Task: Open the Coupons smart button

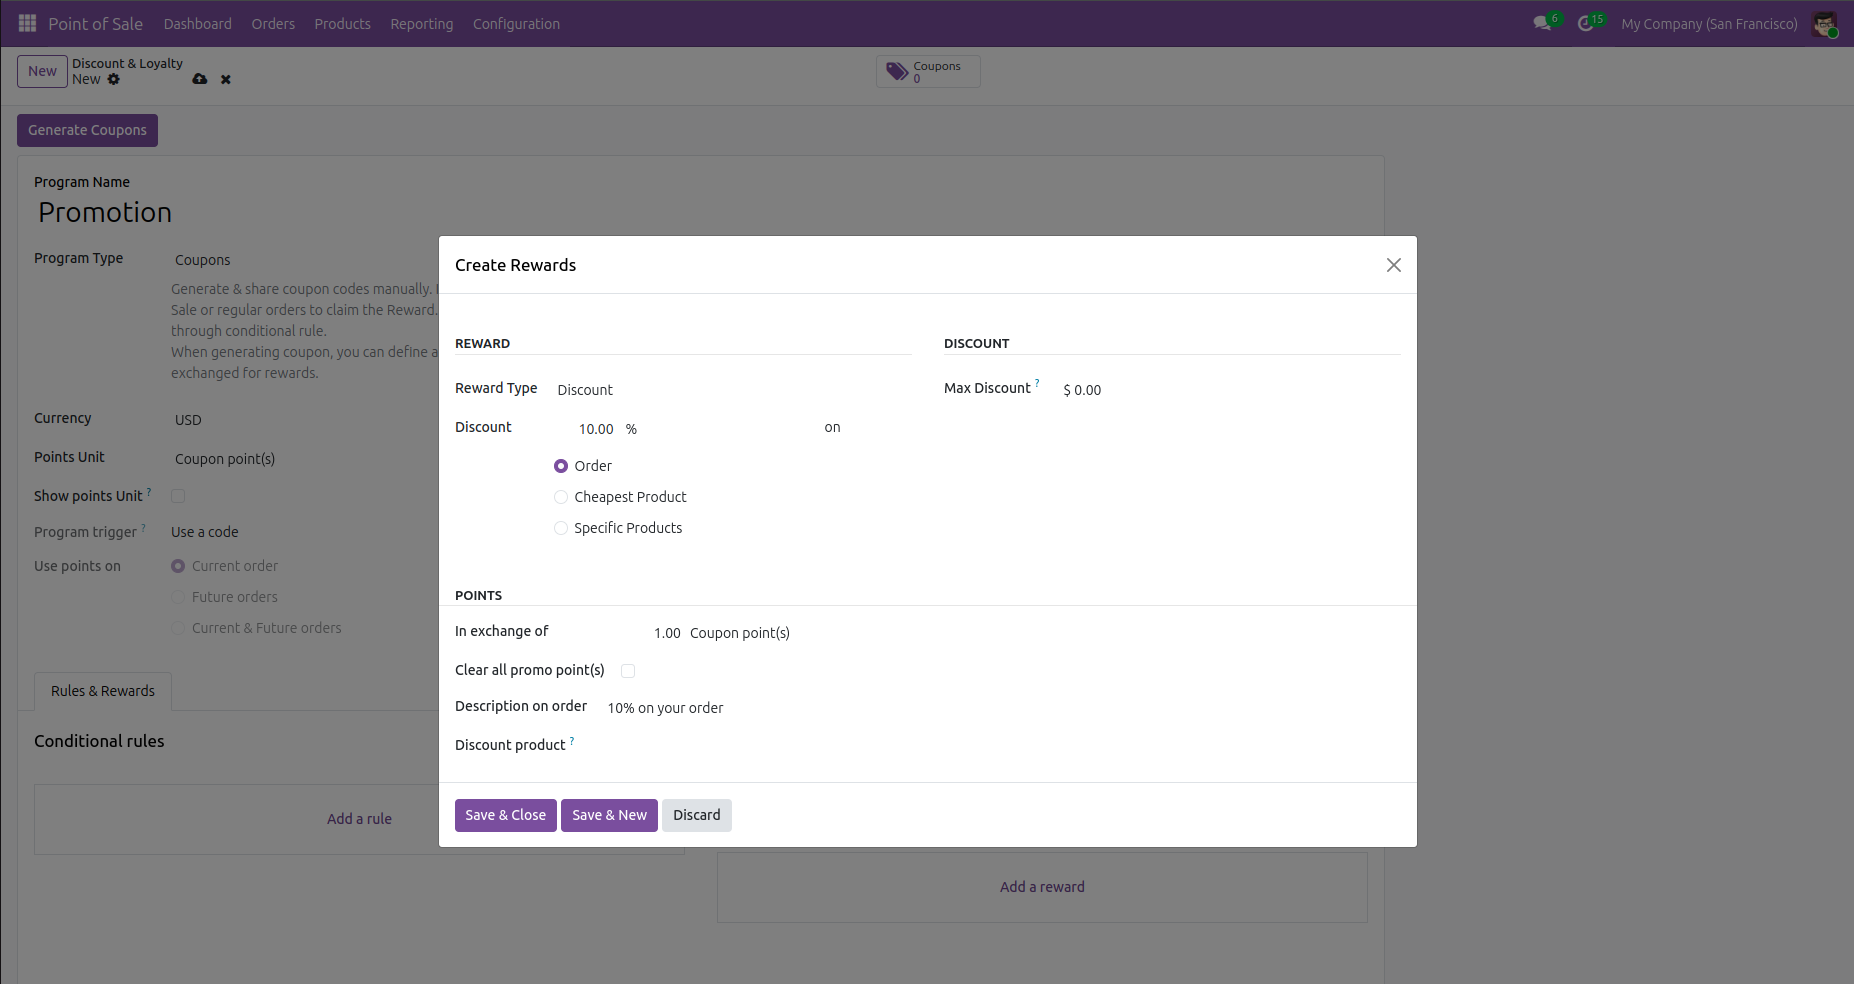Action: tap(927, 71)
